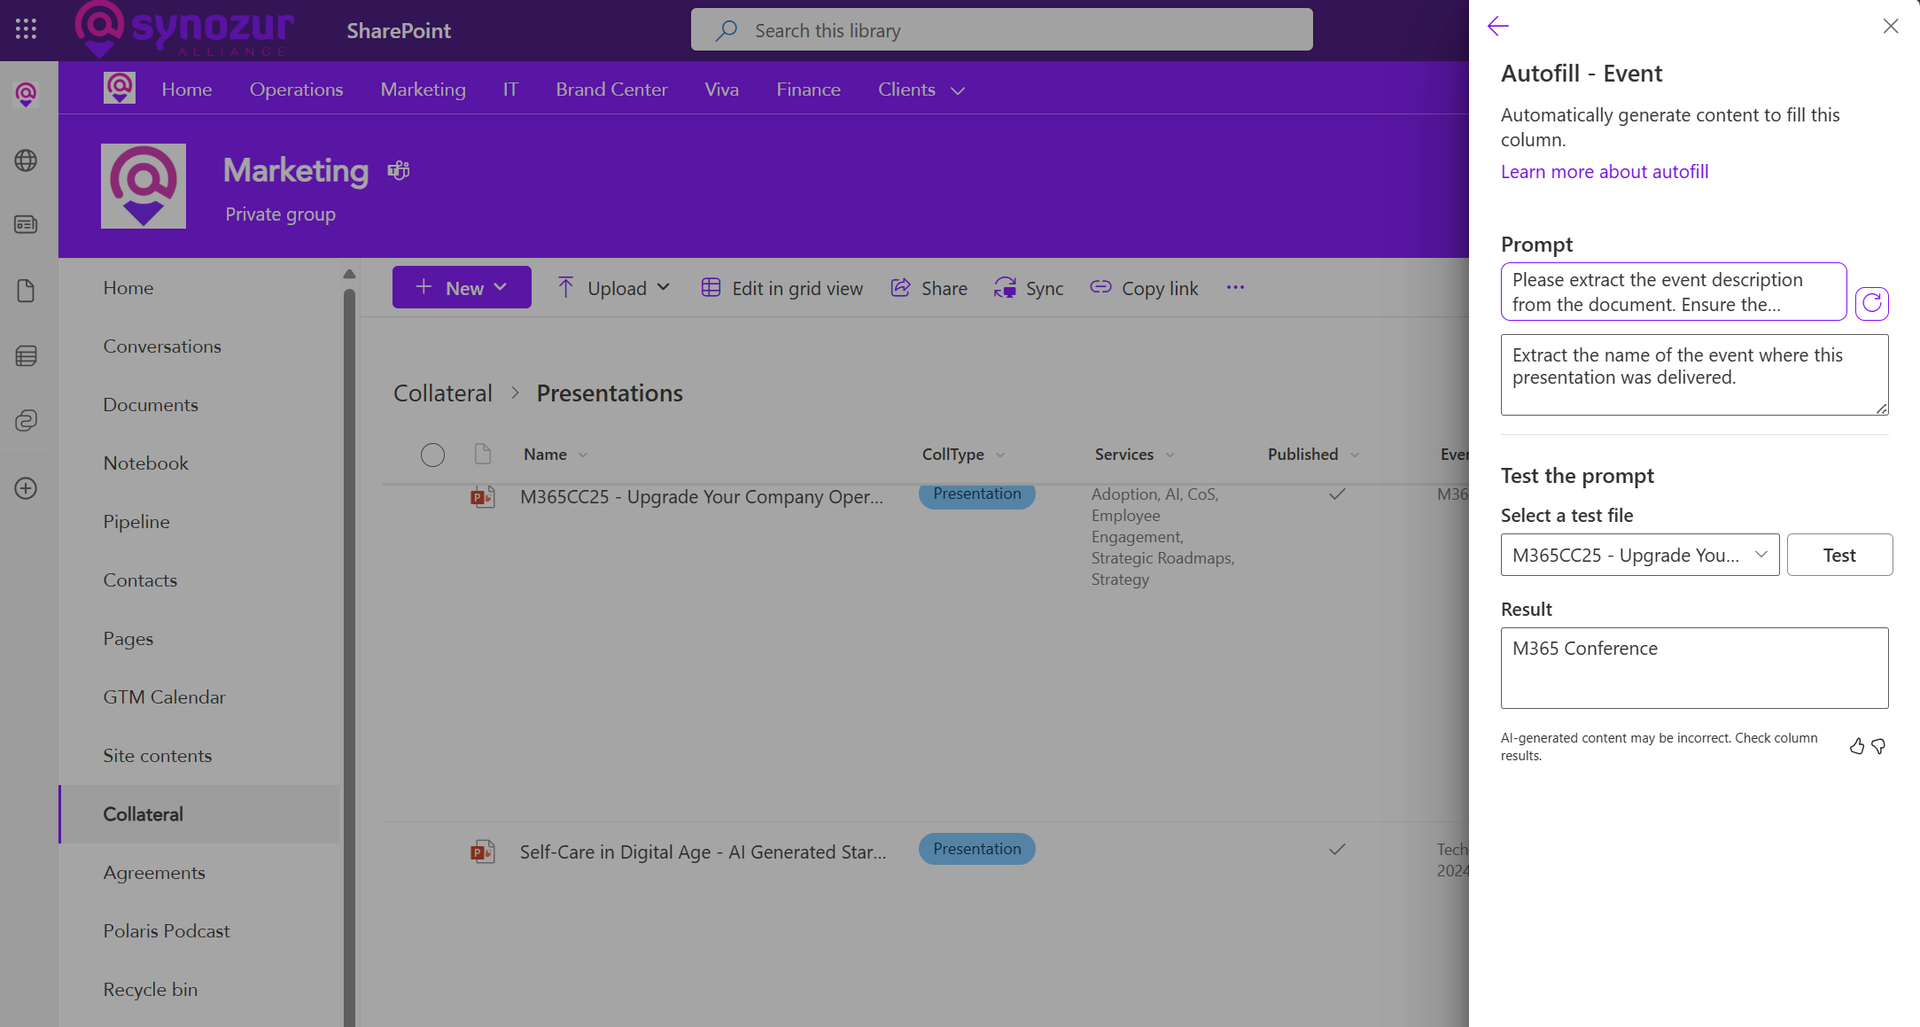The image size is (1920, 1027).
Task: Give thumbs down feedback on result
Action: pos(1879,746)
